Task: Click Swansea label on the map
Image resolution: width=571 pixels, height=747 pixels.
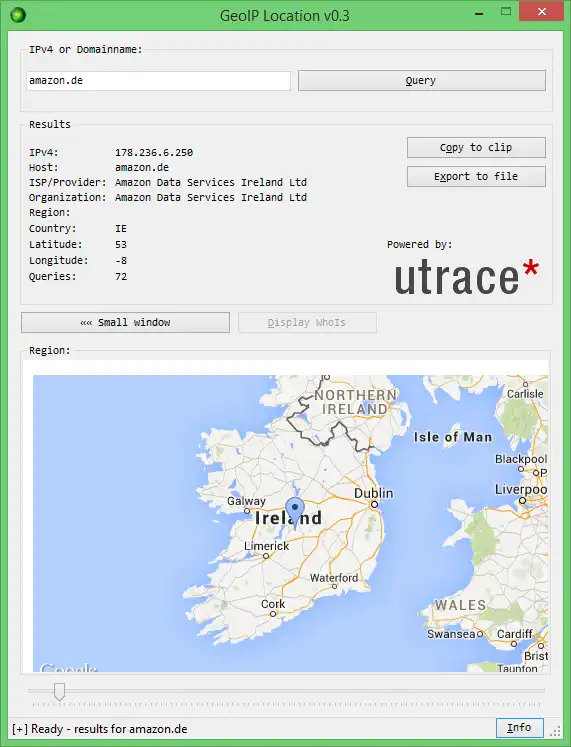Action: pos(451,634)
